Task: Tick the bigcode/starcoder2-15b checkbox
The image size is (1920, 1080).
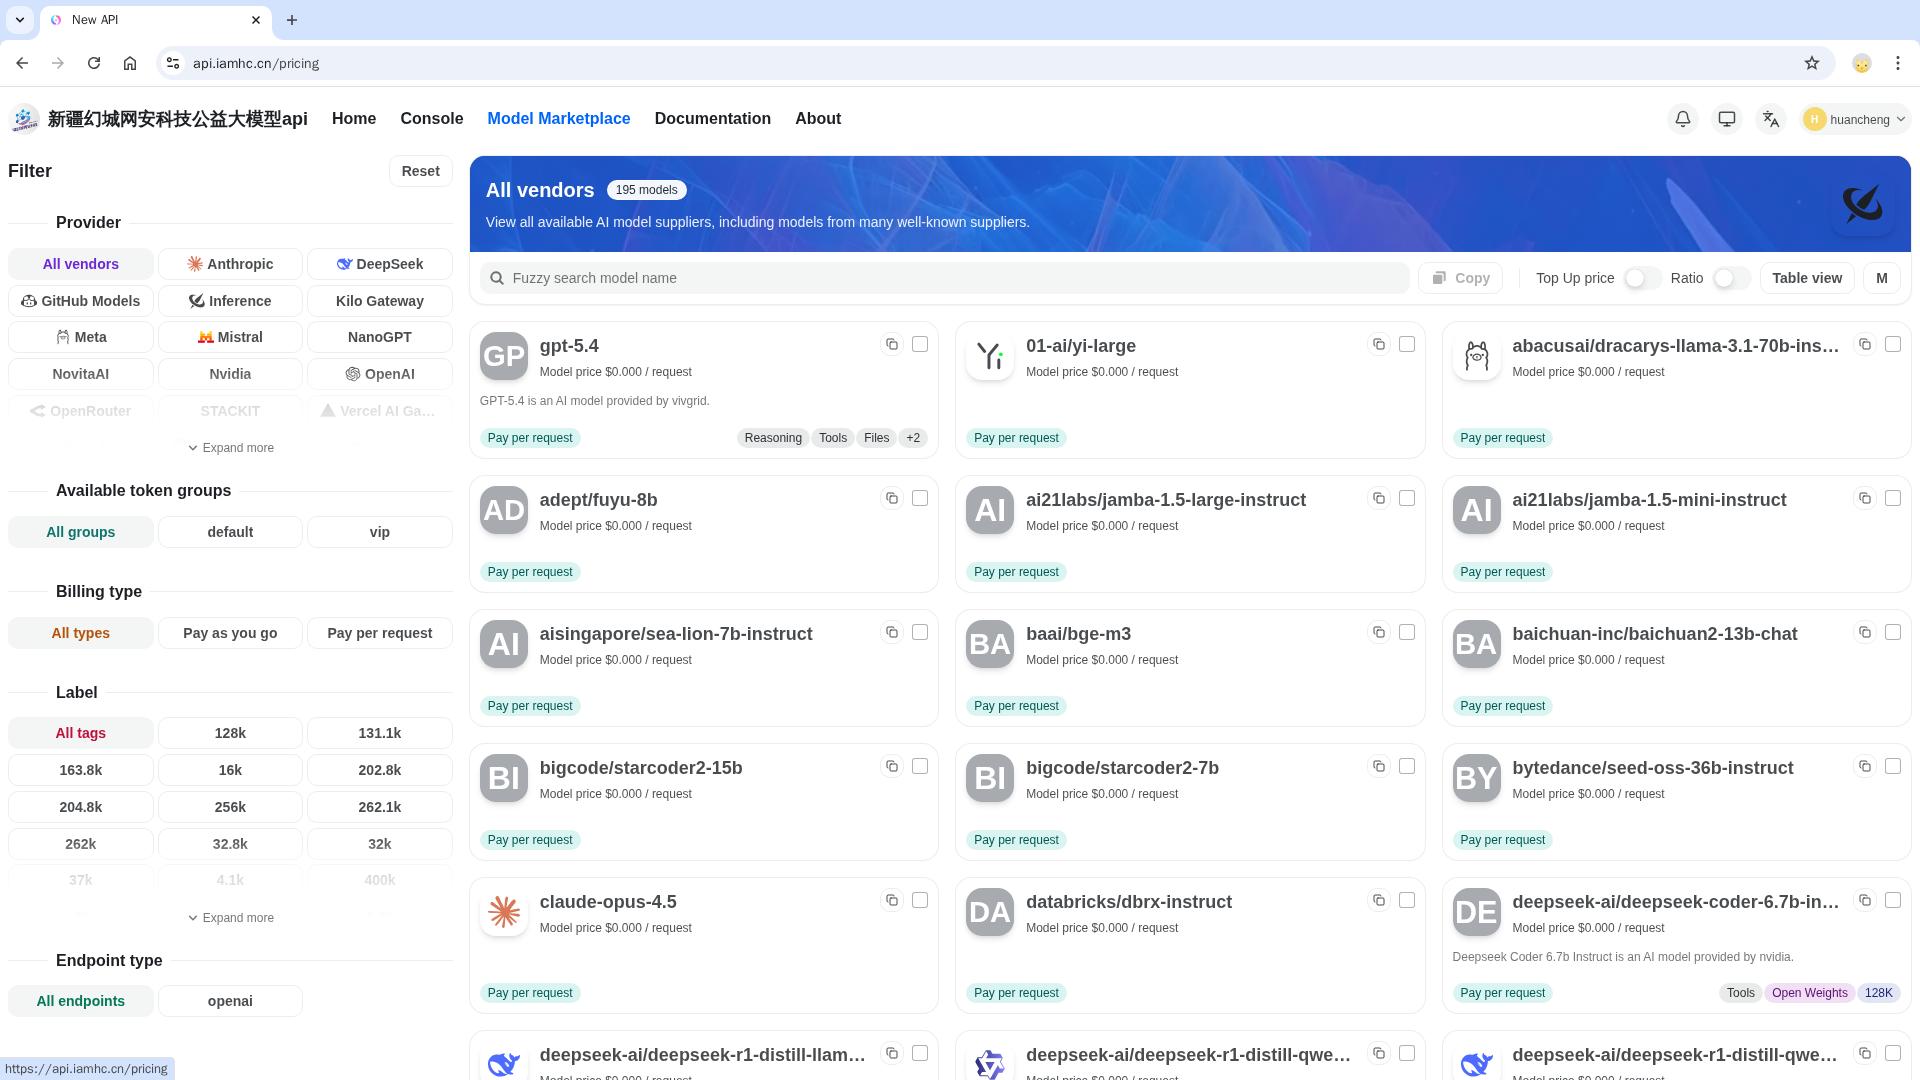Action: pyautogui.click(x=920, y=766)
